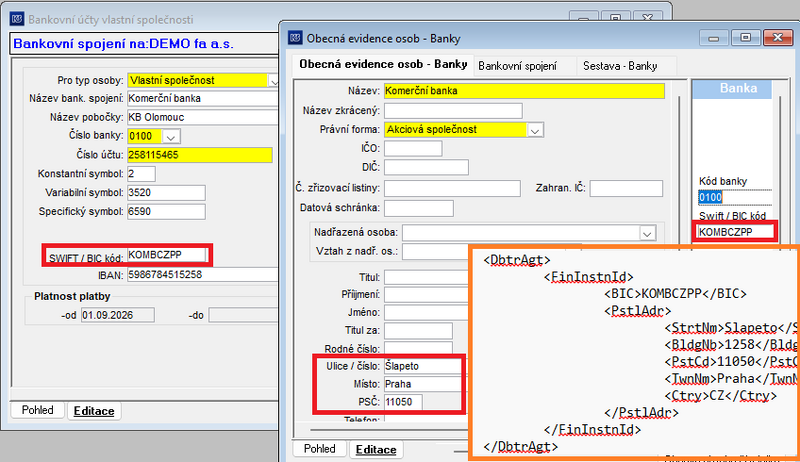
Task: Click the IČO input field
Action: [x=413, y=148]
